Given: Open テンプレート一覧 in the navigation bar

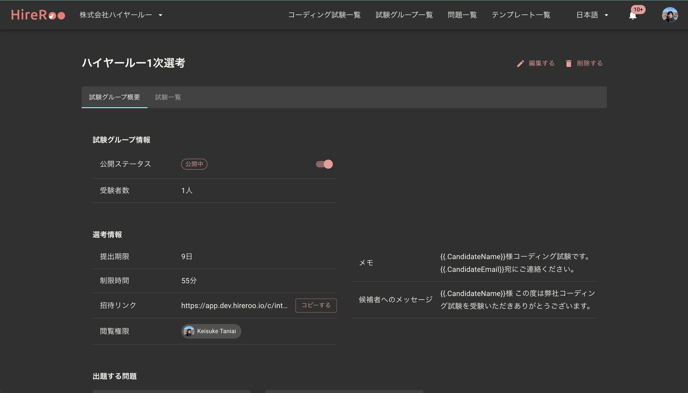Looking at the screenshot, I should coord(521,15).
